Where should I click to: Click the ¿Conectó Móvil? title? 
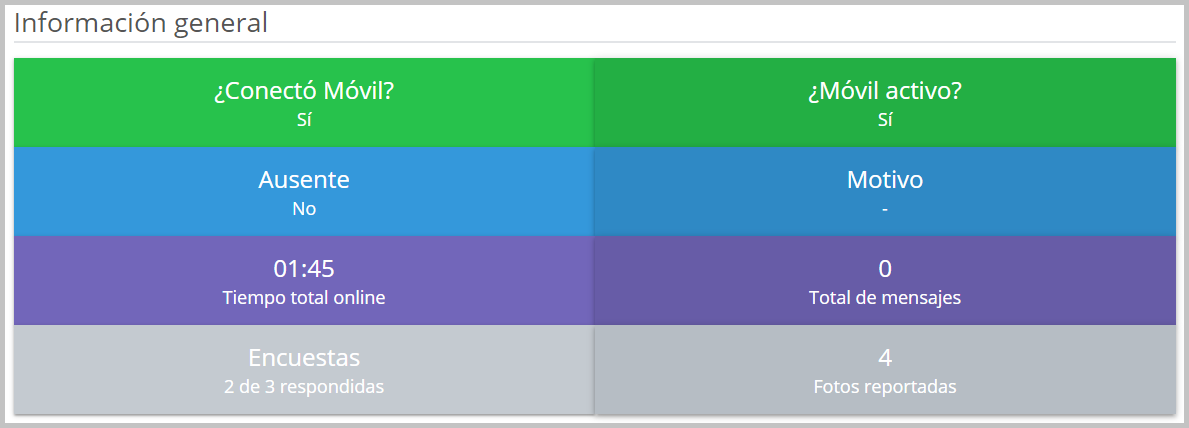[x=304, y=91]
